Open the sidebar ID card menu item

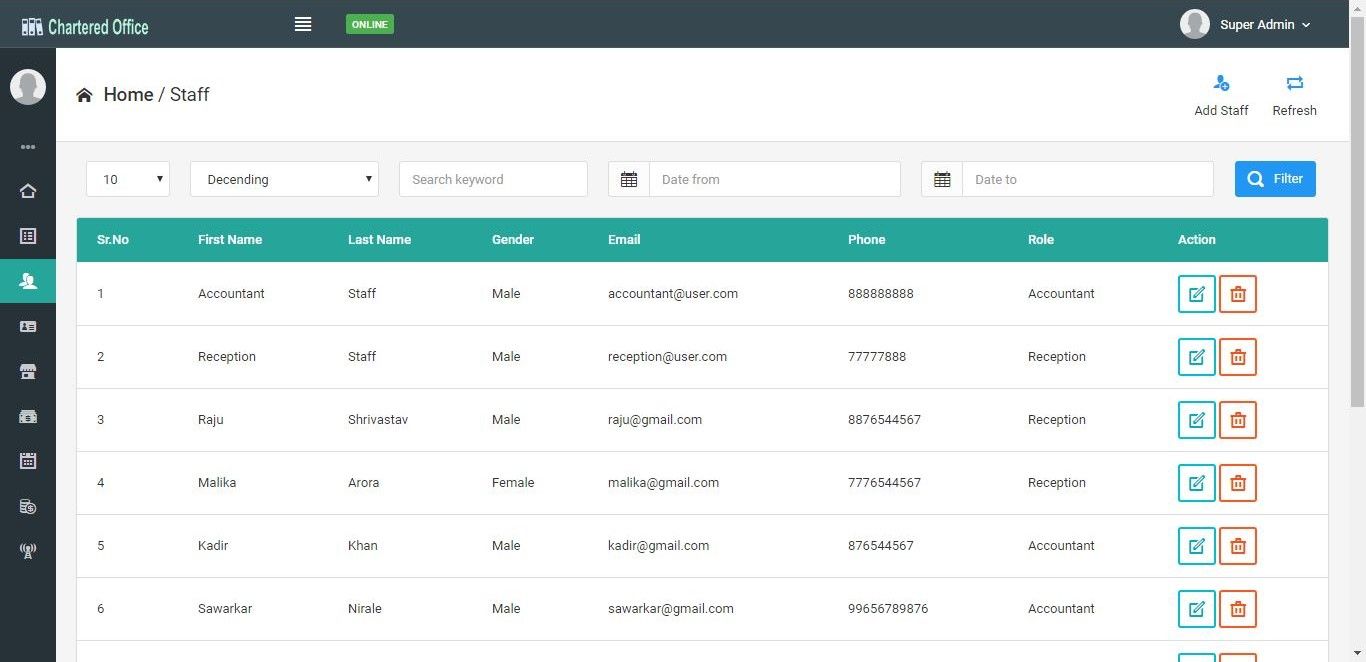[28, 327]
